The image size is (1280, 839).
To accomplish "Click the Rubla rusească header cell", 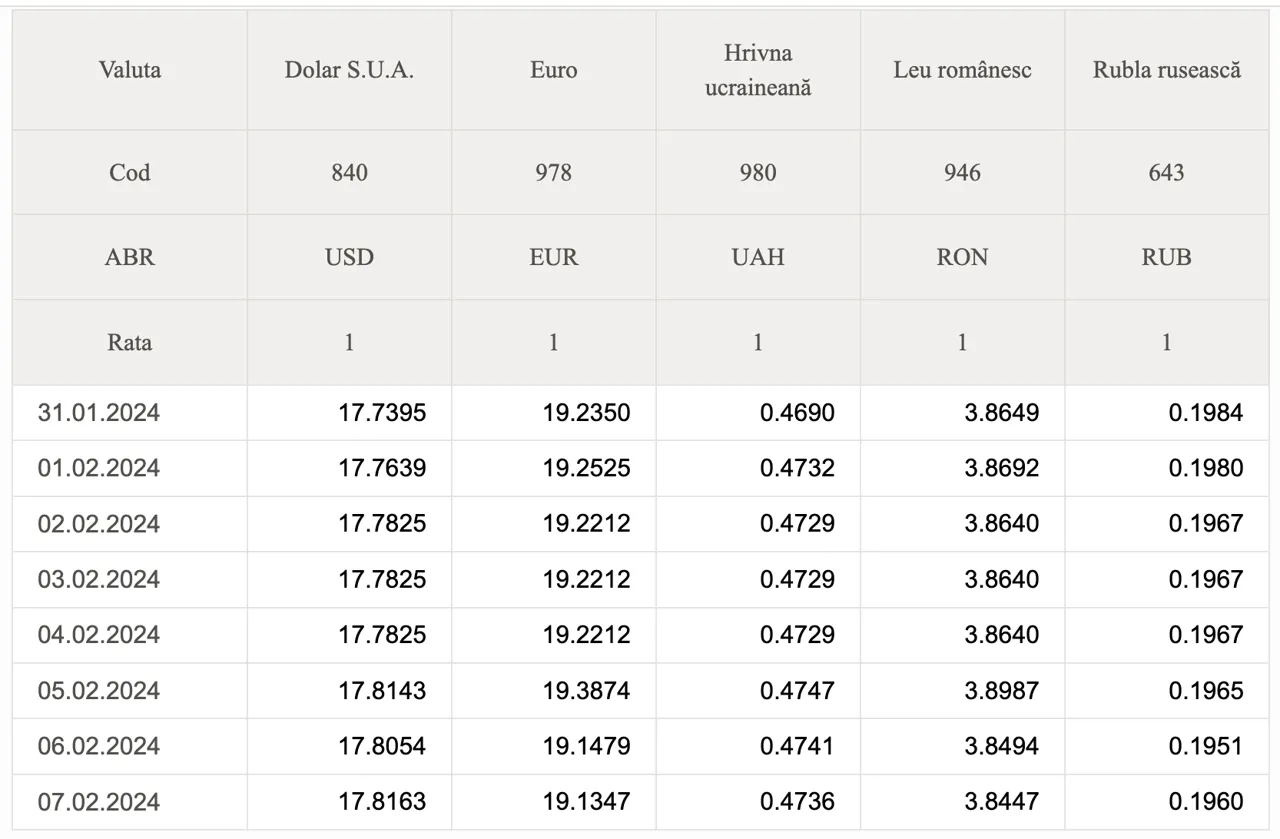I will [x=1166, y=70].
